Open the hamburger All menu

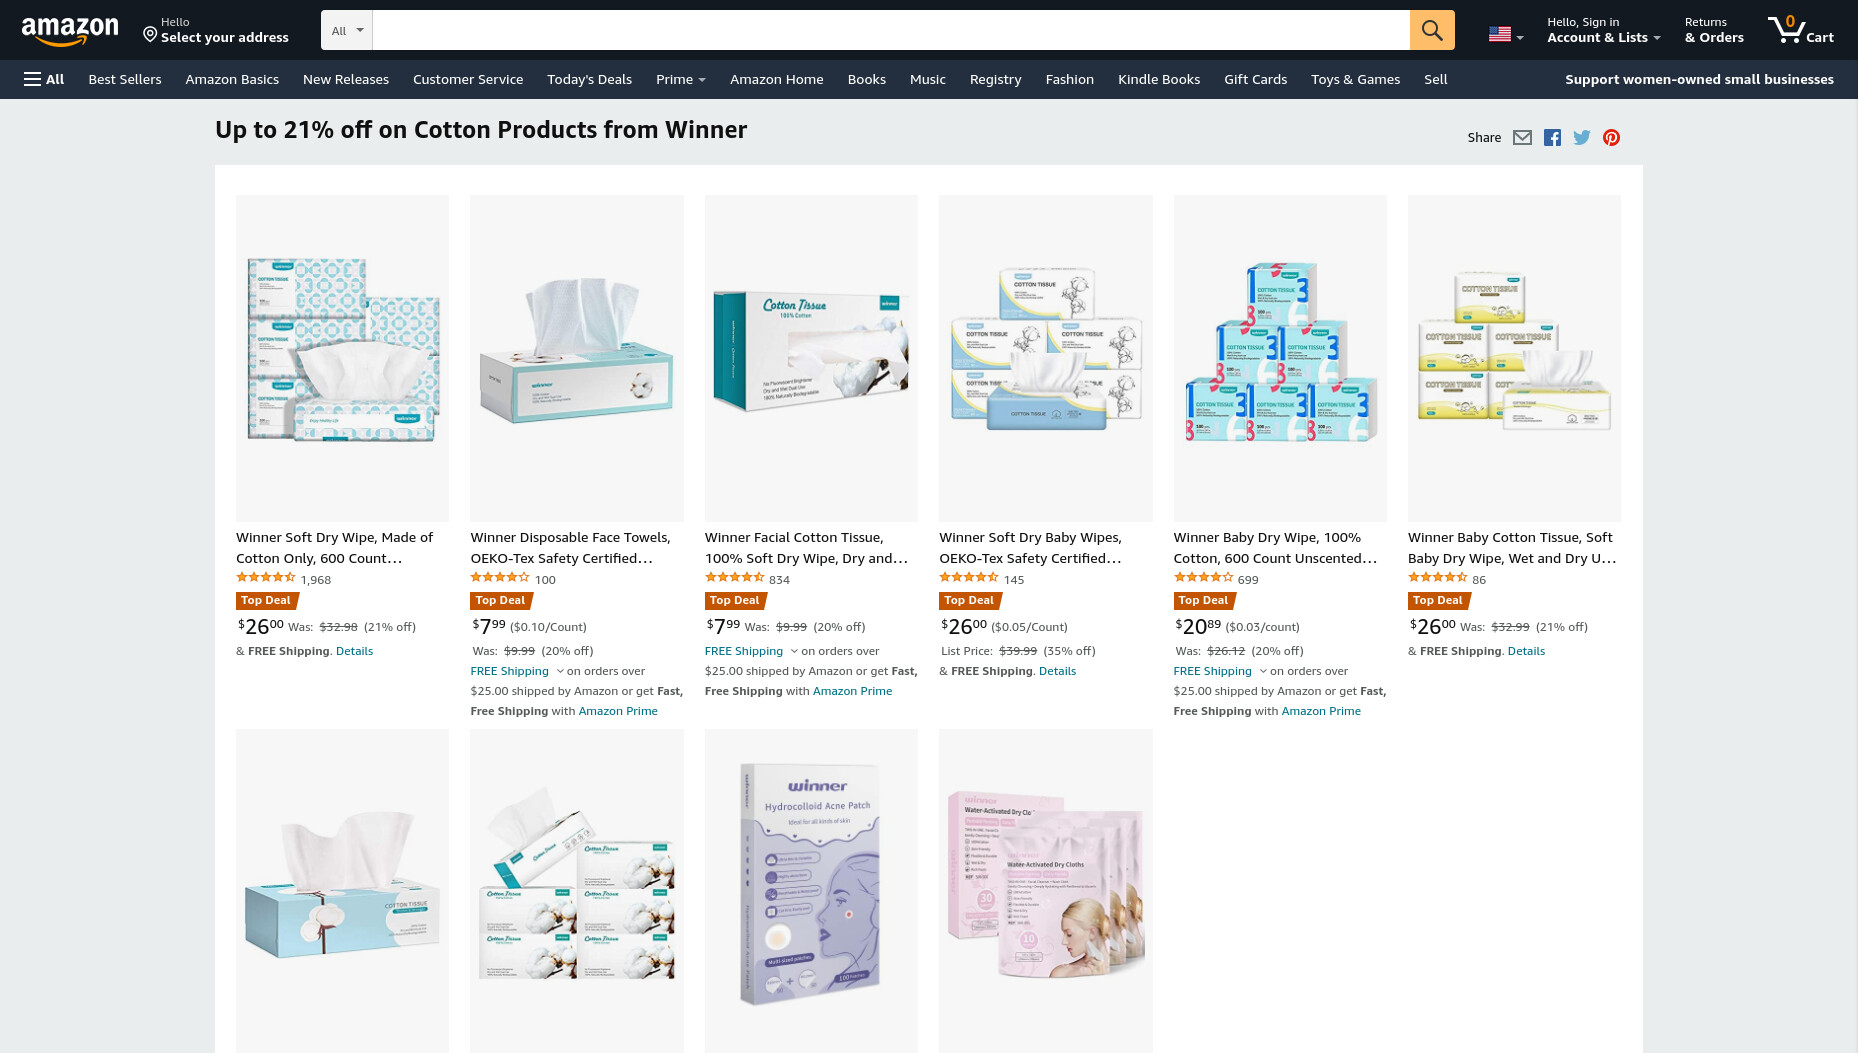[x=44, y=79]
